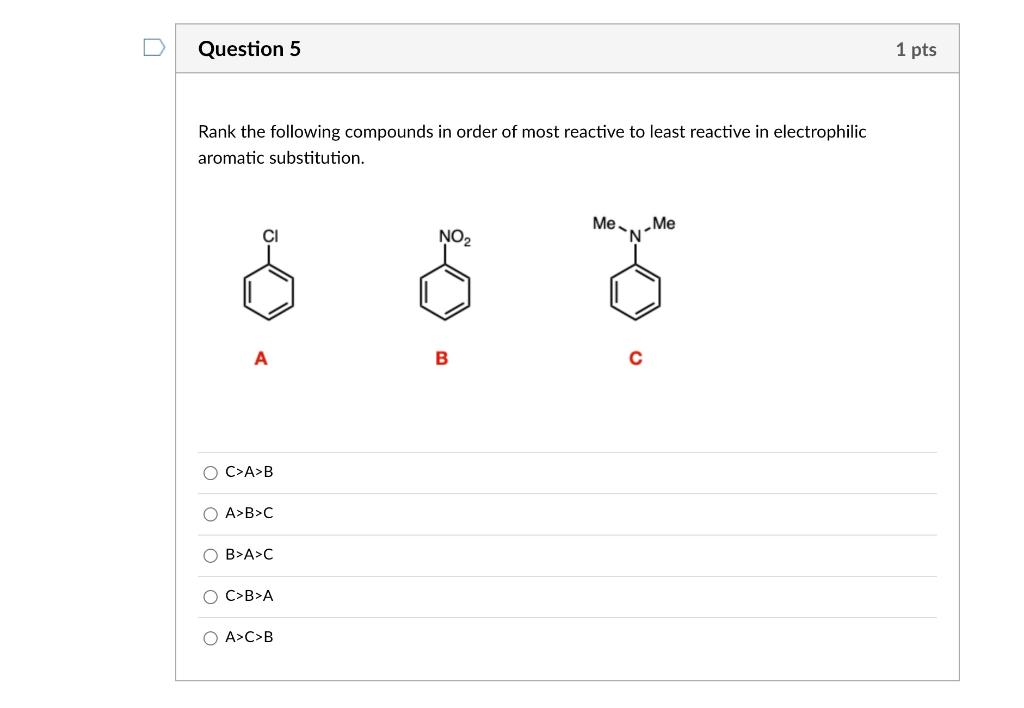The width and height of the screenshot is (1024, 708).
Task: Click the Cl substituent on structure A
Action: click(x=270, y=237)
